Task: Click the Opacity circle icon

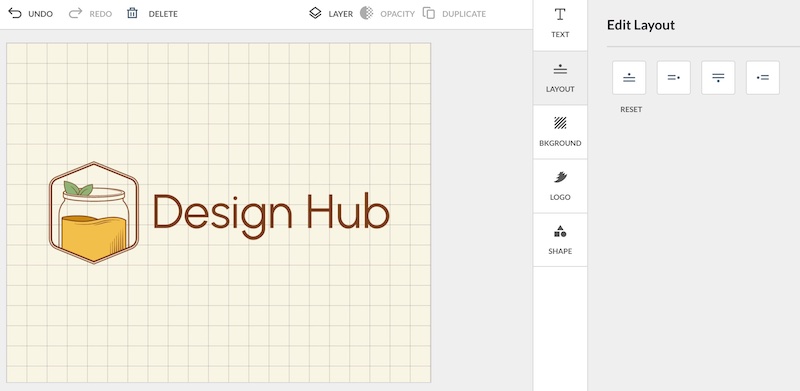Action: point(366,13)
